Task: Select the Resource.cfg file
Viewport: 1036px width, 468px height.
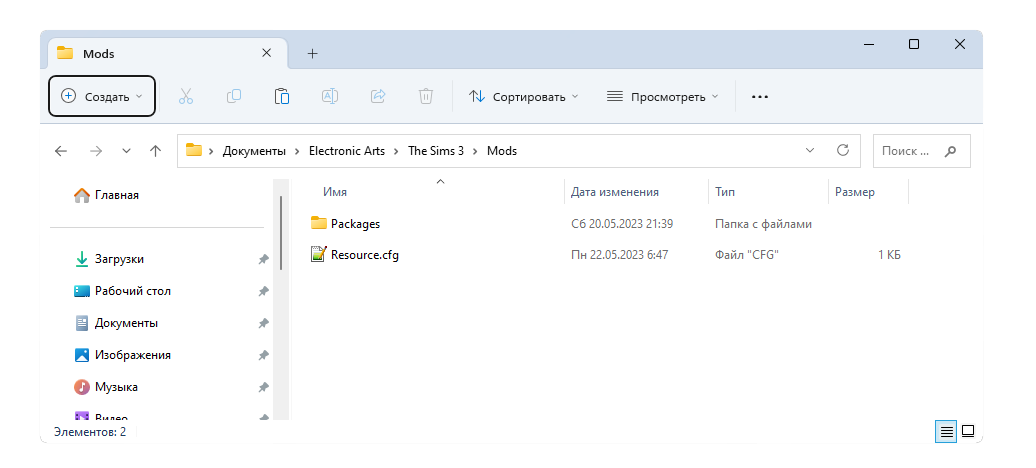Action: coord(364,255)
